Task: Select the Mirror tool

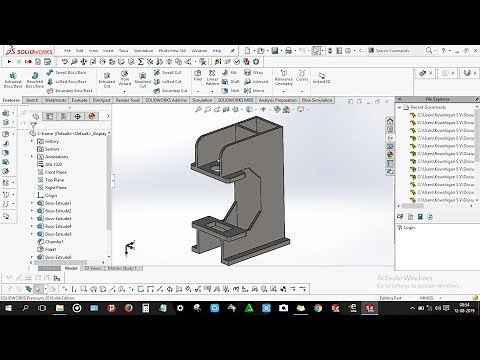Action: 254,90
